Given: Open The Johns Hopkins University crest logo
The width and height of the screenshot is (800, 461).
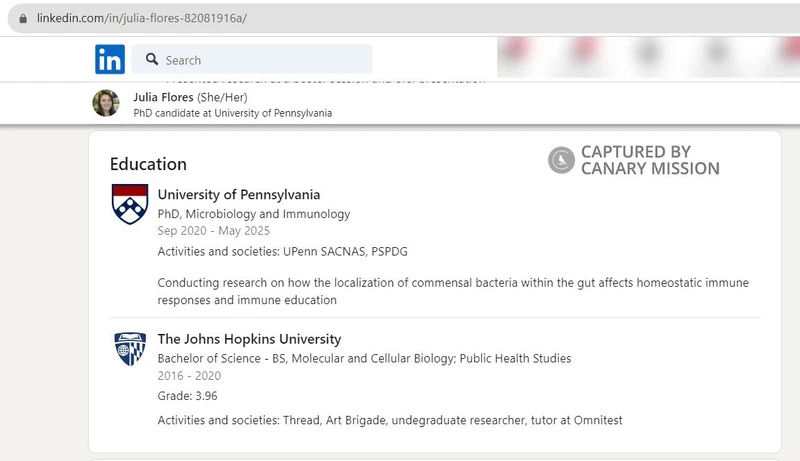Looking at the screenshot, I should point(130,349).
